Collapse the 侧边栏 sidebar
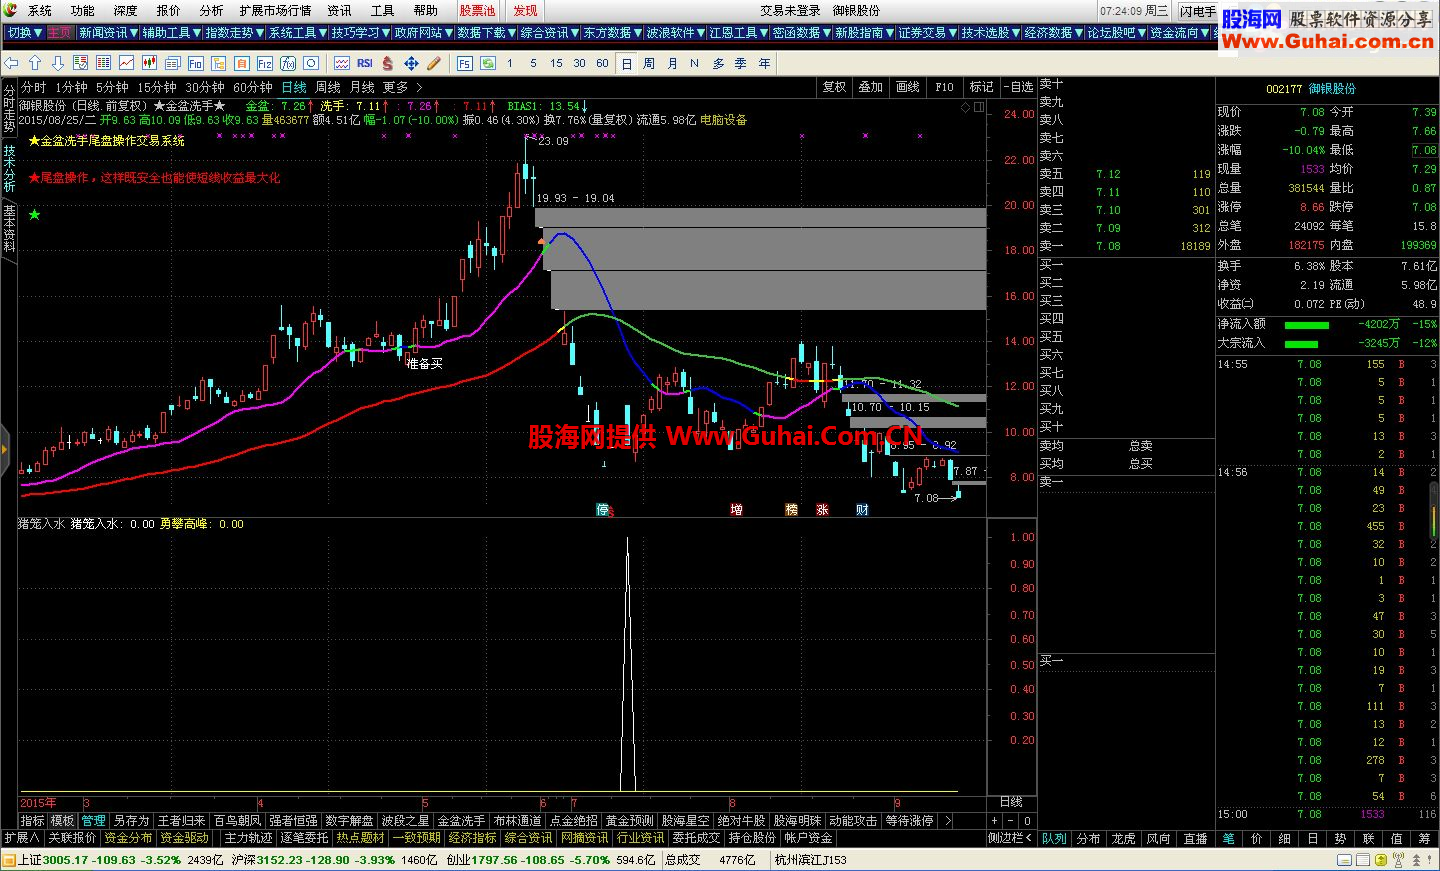 coord(1011,838)
